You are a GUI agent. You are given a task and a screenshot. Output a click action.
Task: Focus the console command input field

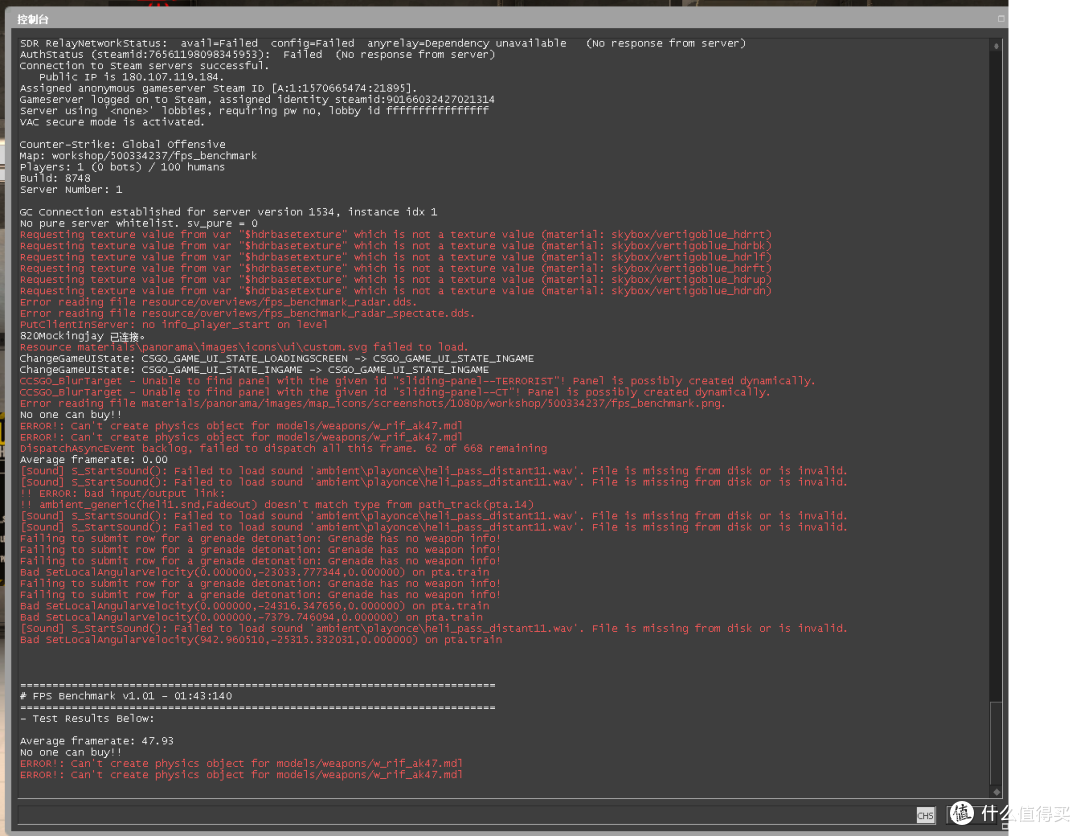(466, 815)
